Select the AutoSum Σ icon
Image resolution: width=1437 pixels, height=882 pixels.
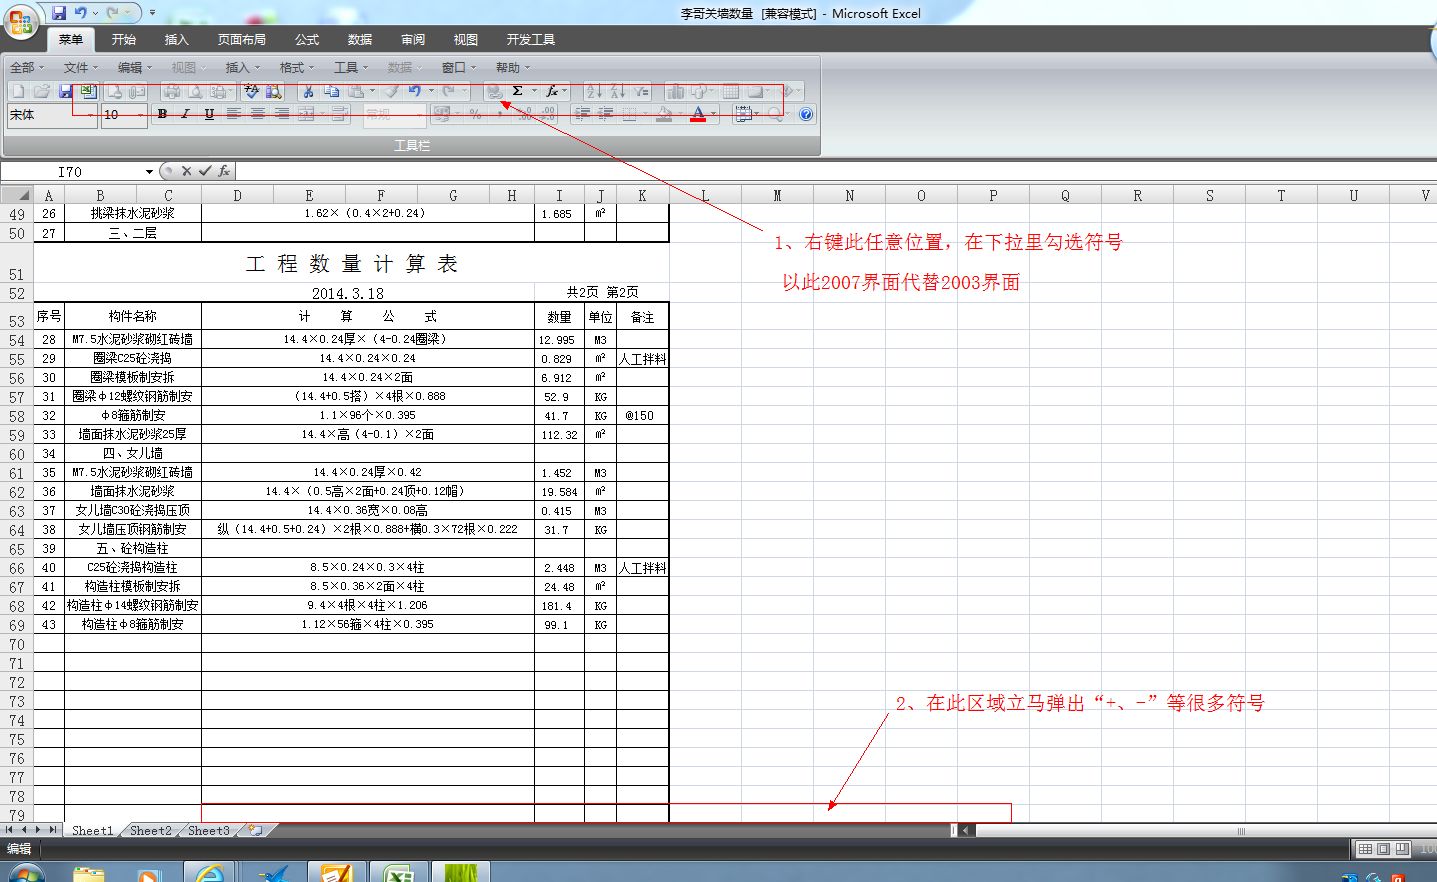click(x=516, y=90)
